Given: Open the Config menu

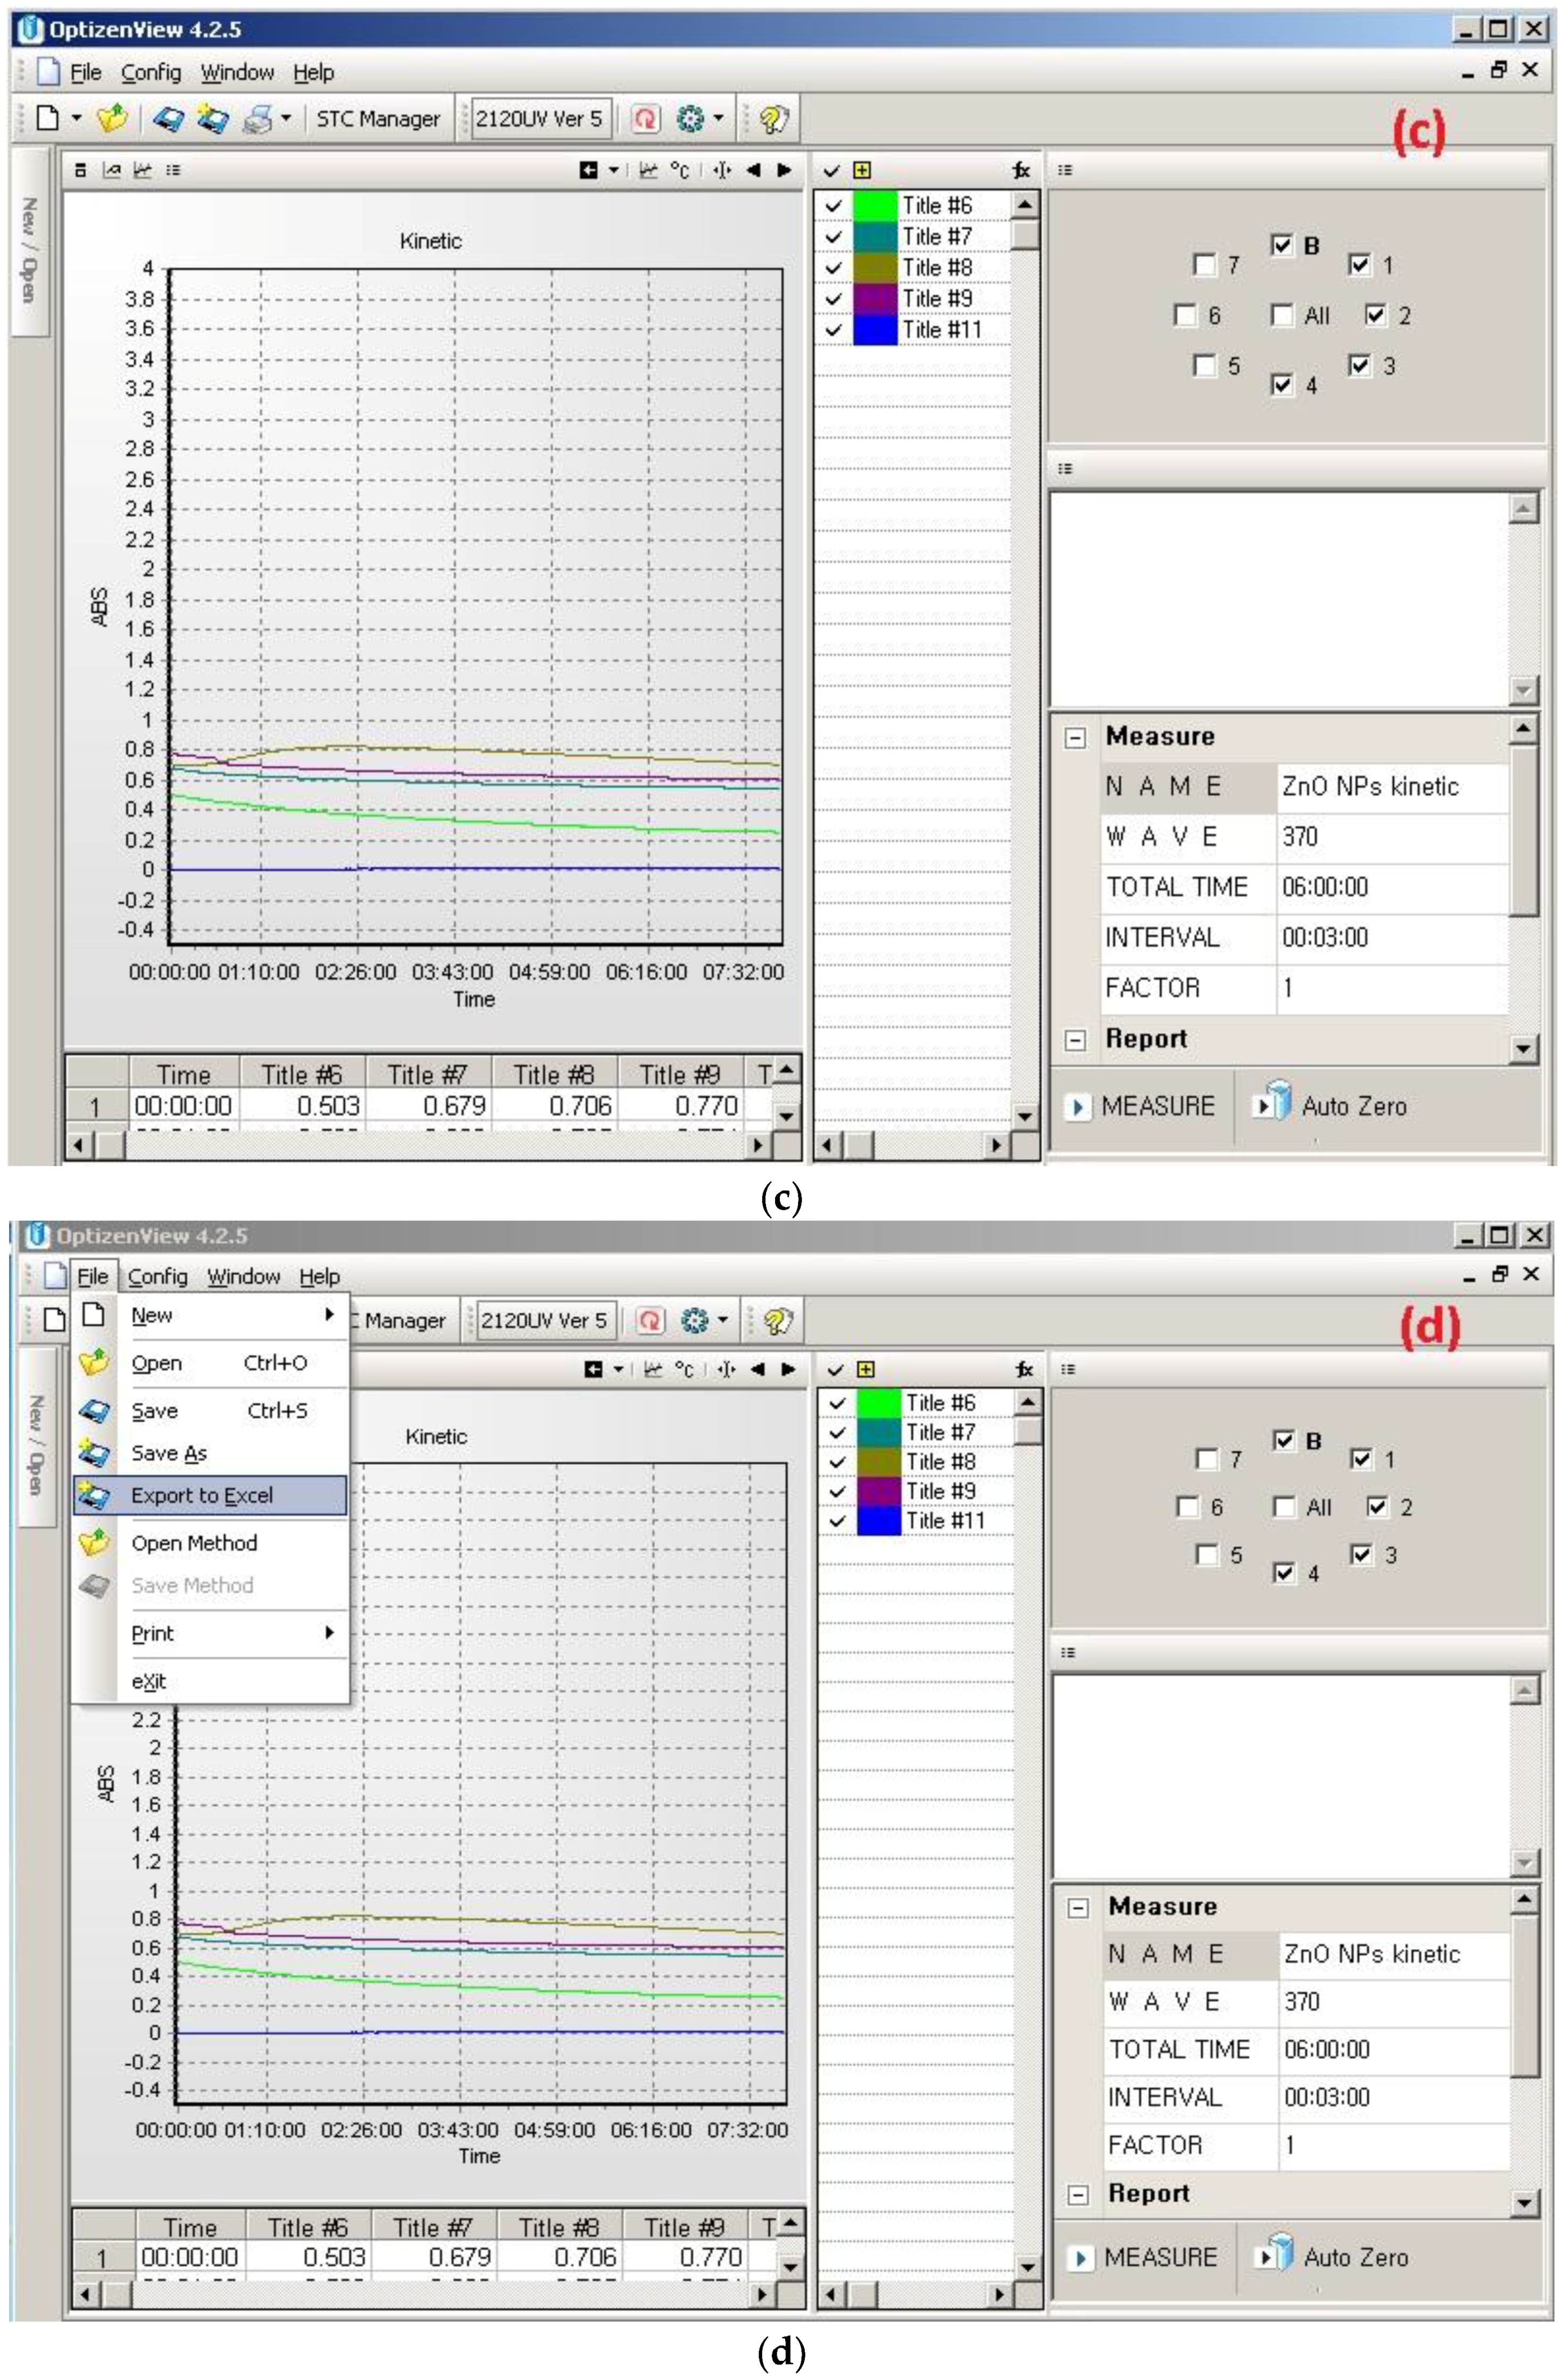Looking at the screenshot, I should [150, 72].
